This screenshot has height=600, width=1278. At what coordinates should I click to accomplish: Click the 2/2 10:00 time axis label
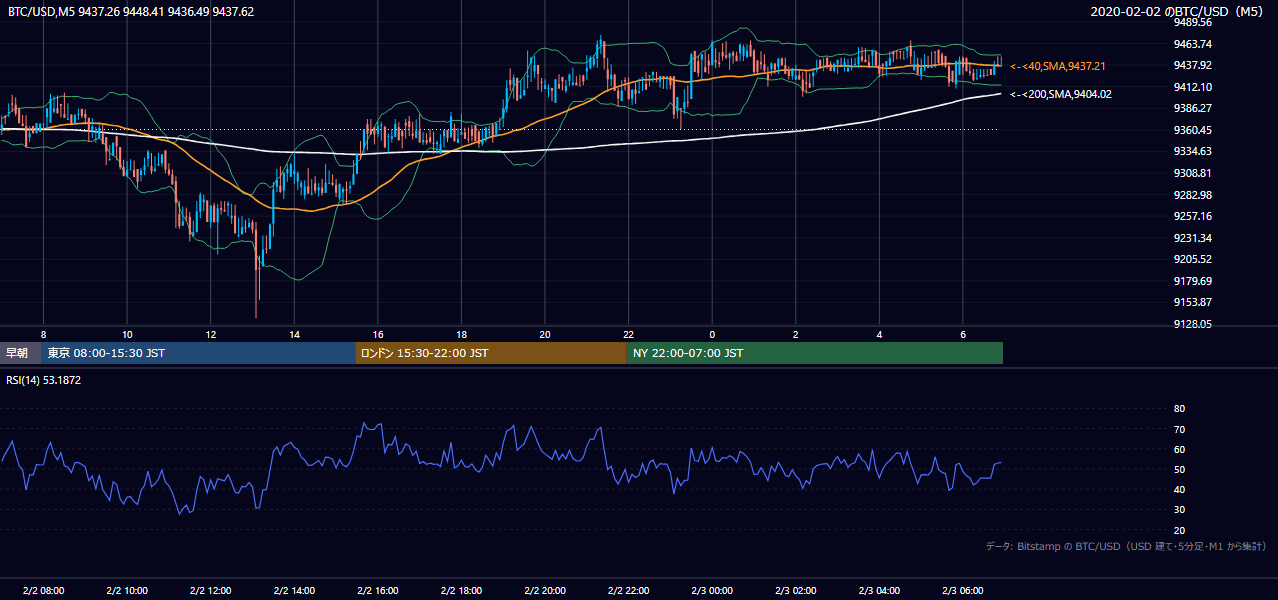tap(127, 591)
